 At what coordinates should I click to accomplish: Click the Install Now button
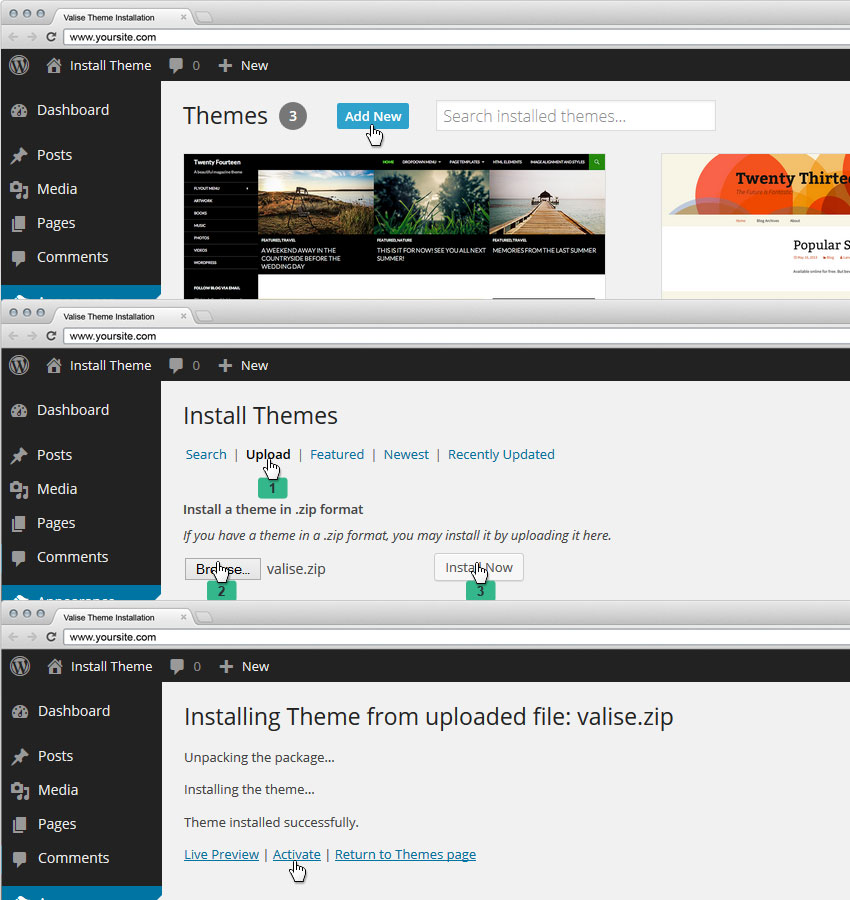479,567
